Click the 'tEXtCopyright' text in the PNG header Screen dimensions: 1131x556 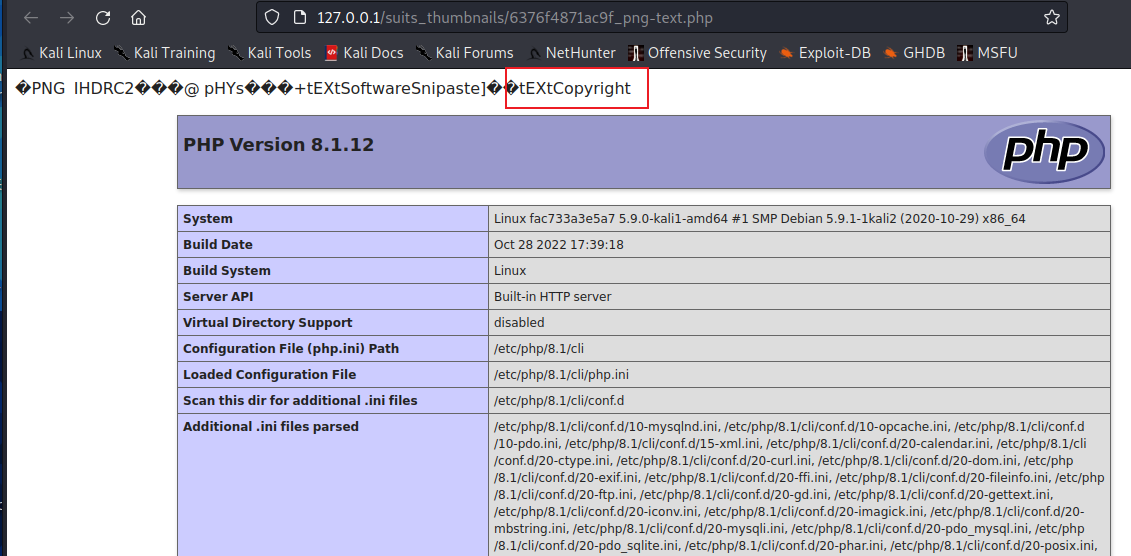(x=575, y=88)
